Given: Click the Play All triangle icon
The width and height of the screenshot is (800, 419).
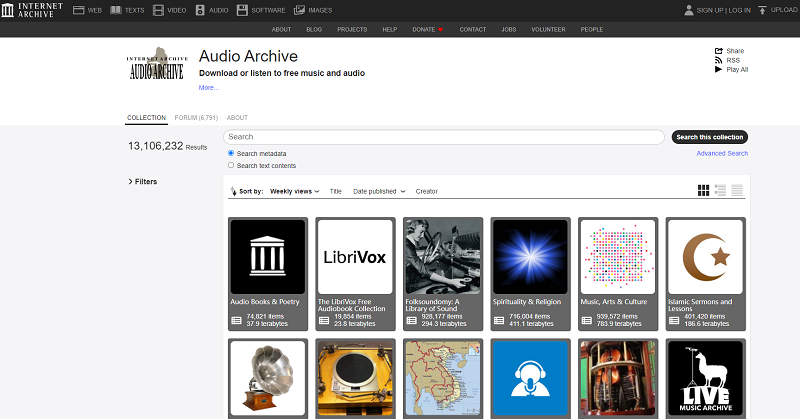Looking at the screenshot, I should [718, 69].
